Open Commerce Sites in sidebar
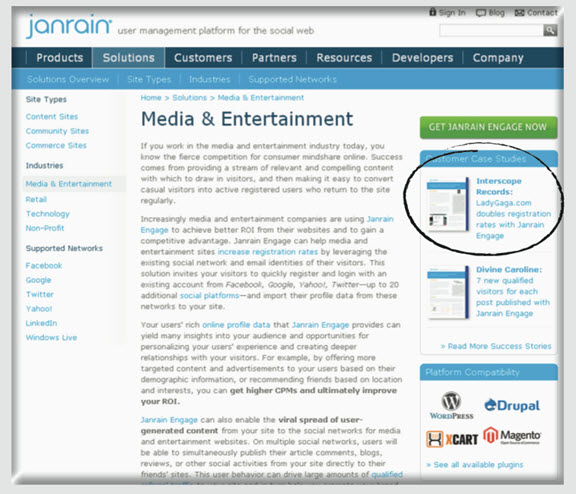Viewport: 576px width, 494px height. (x=56, y=145)
